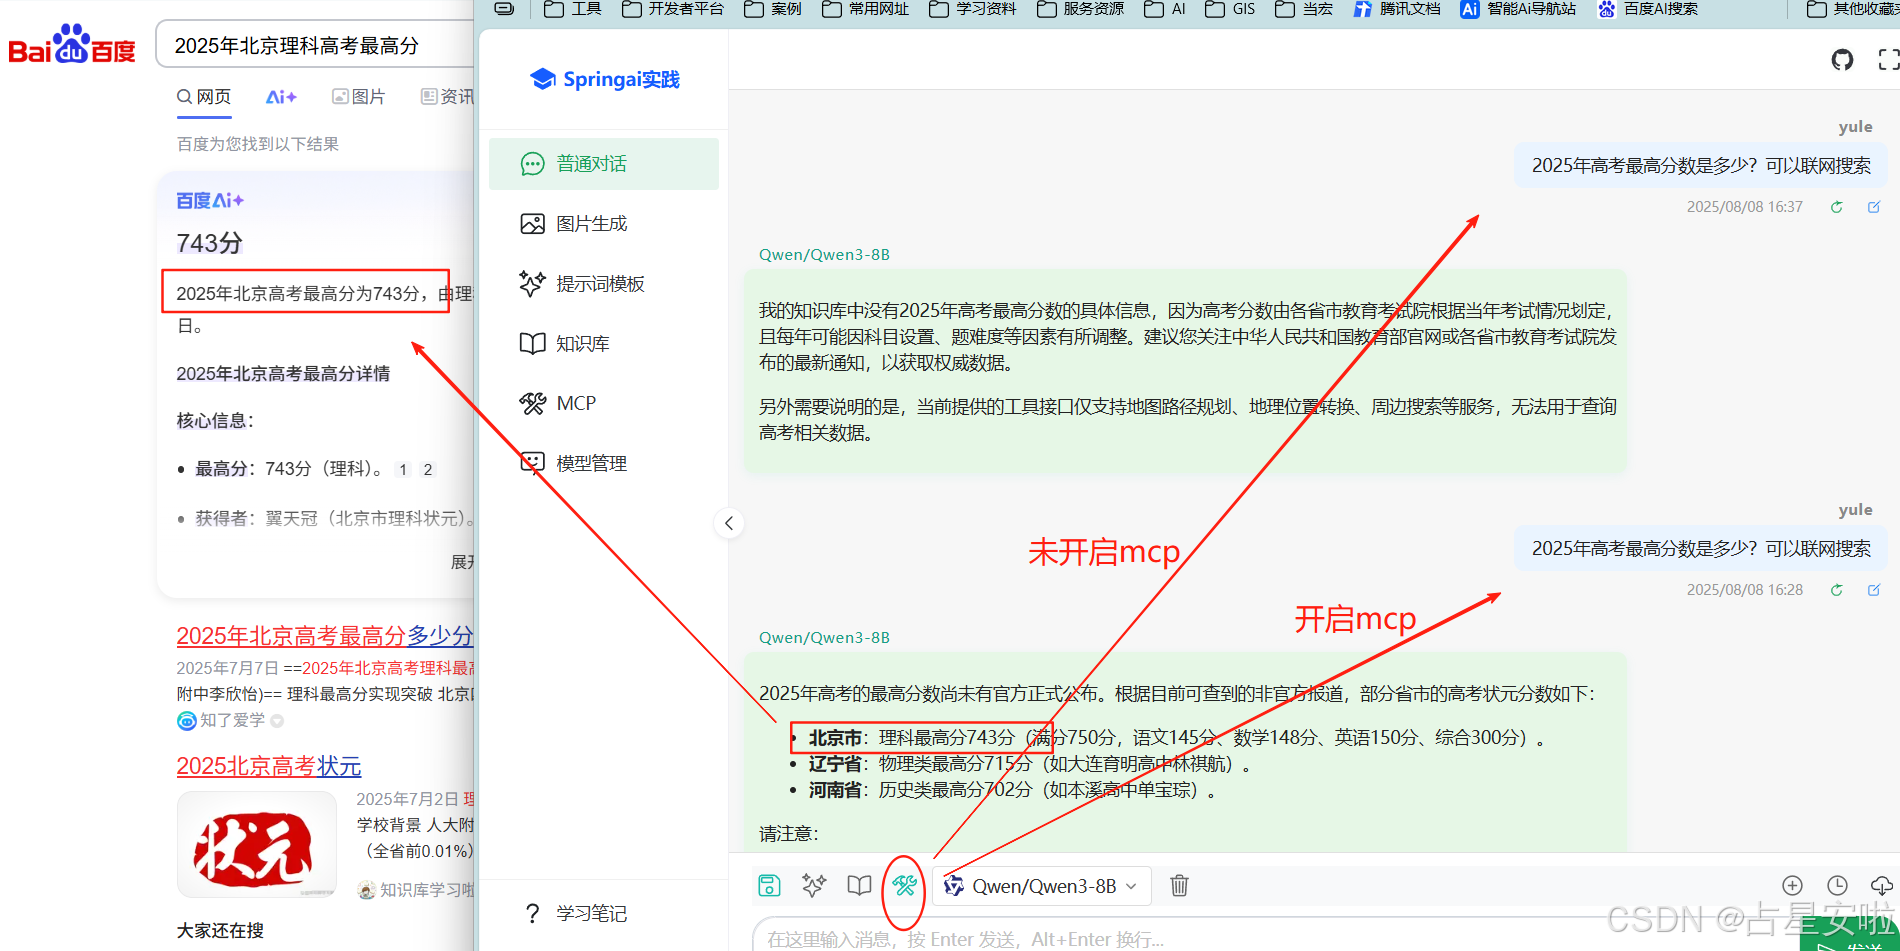Open the 常用网址 bookmarks folder
Viewport: 1900px width, 951px height.
[865, 9]
